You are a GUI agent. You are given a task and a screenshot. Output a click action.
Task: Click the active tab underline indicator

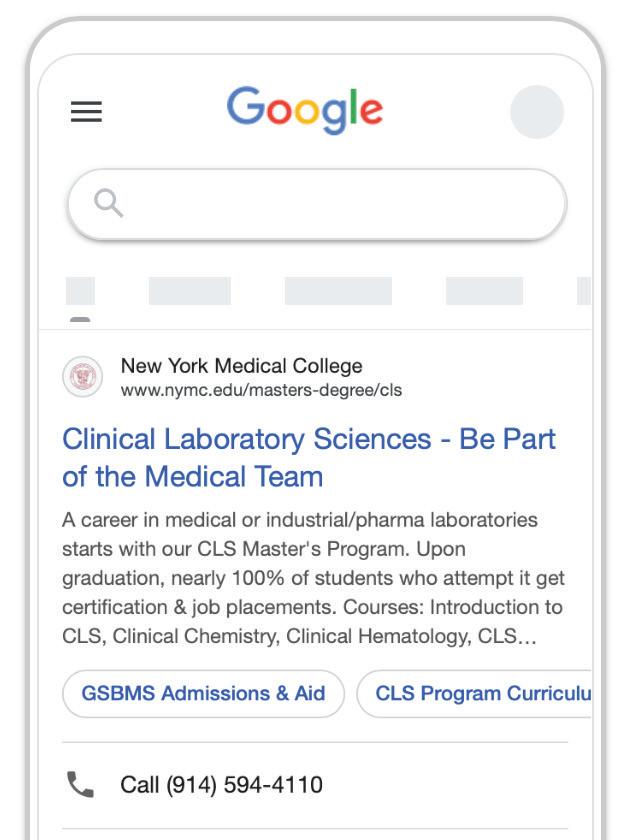coord(80,320)
